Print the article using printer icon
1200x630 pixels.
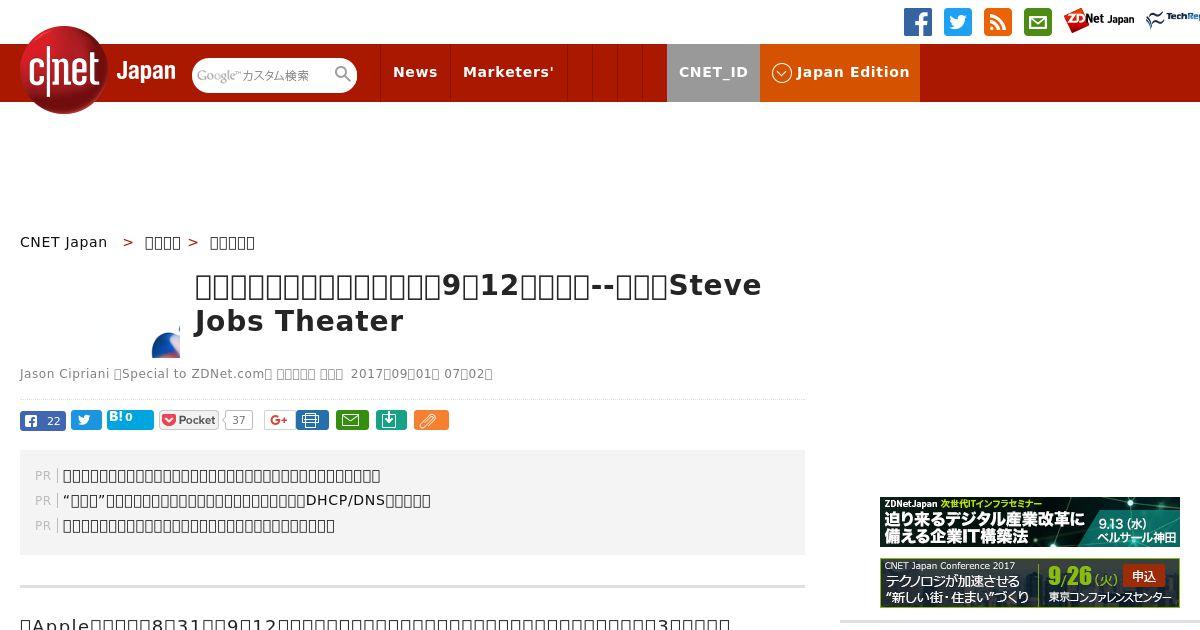312,420
